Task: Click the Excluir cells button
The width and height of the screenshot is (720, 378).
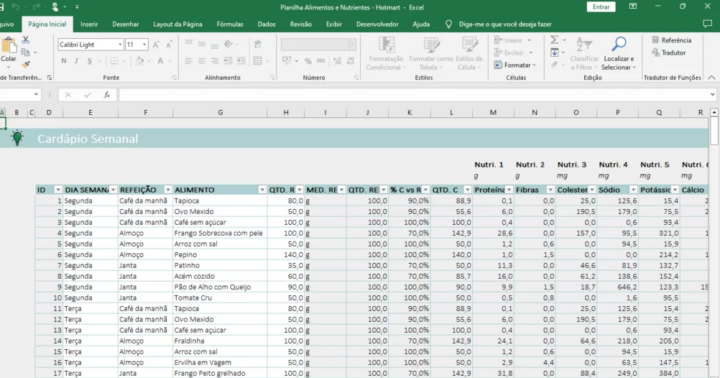Action: pyautogui.click(x=513, y=53)
